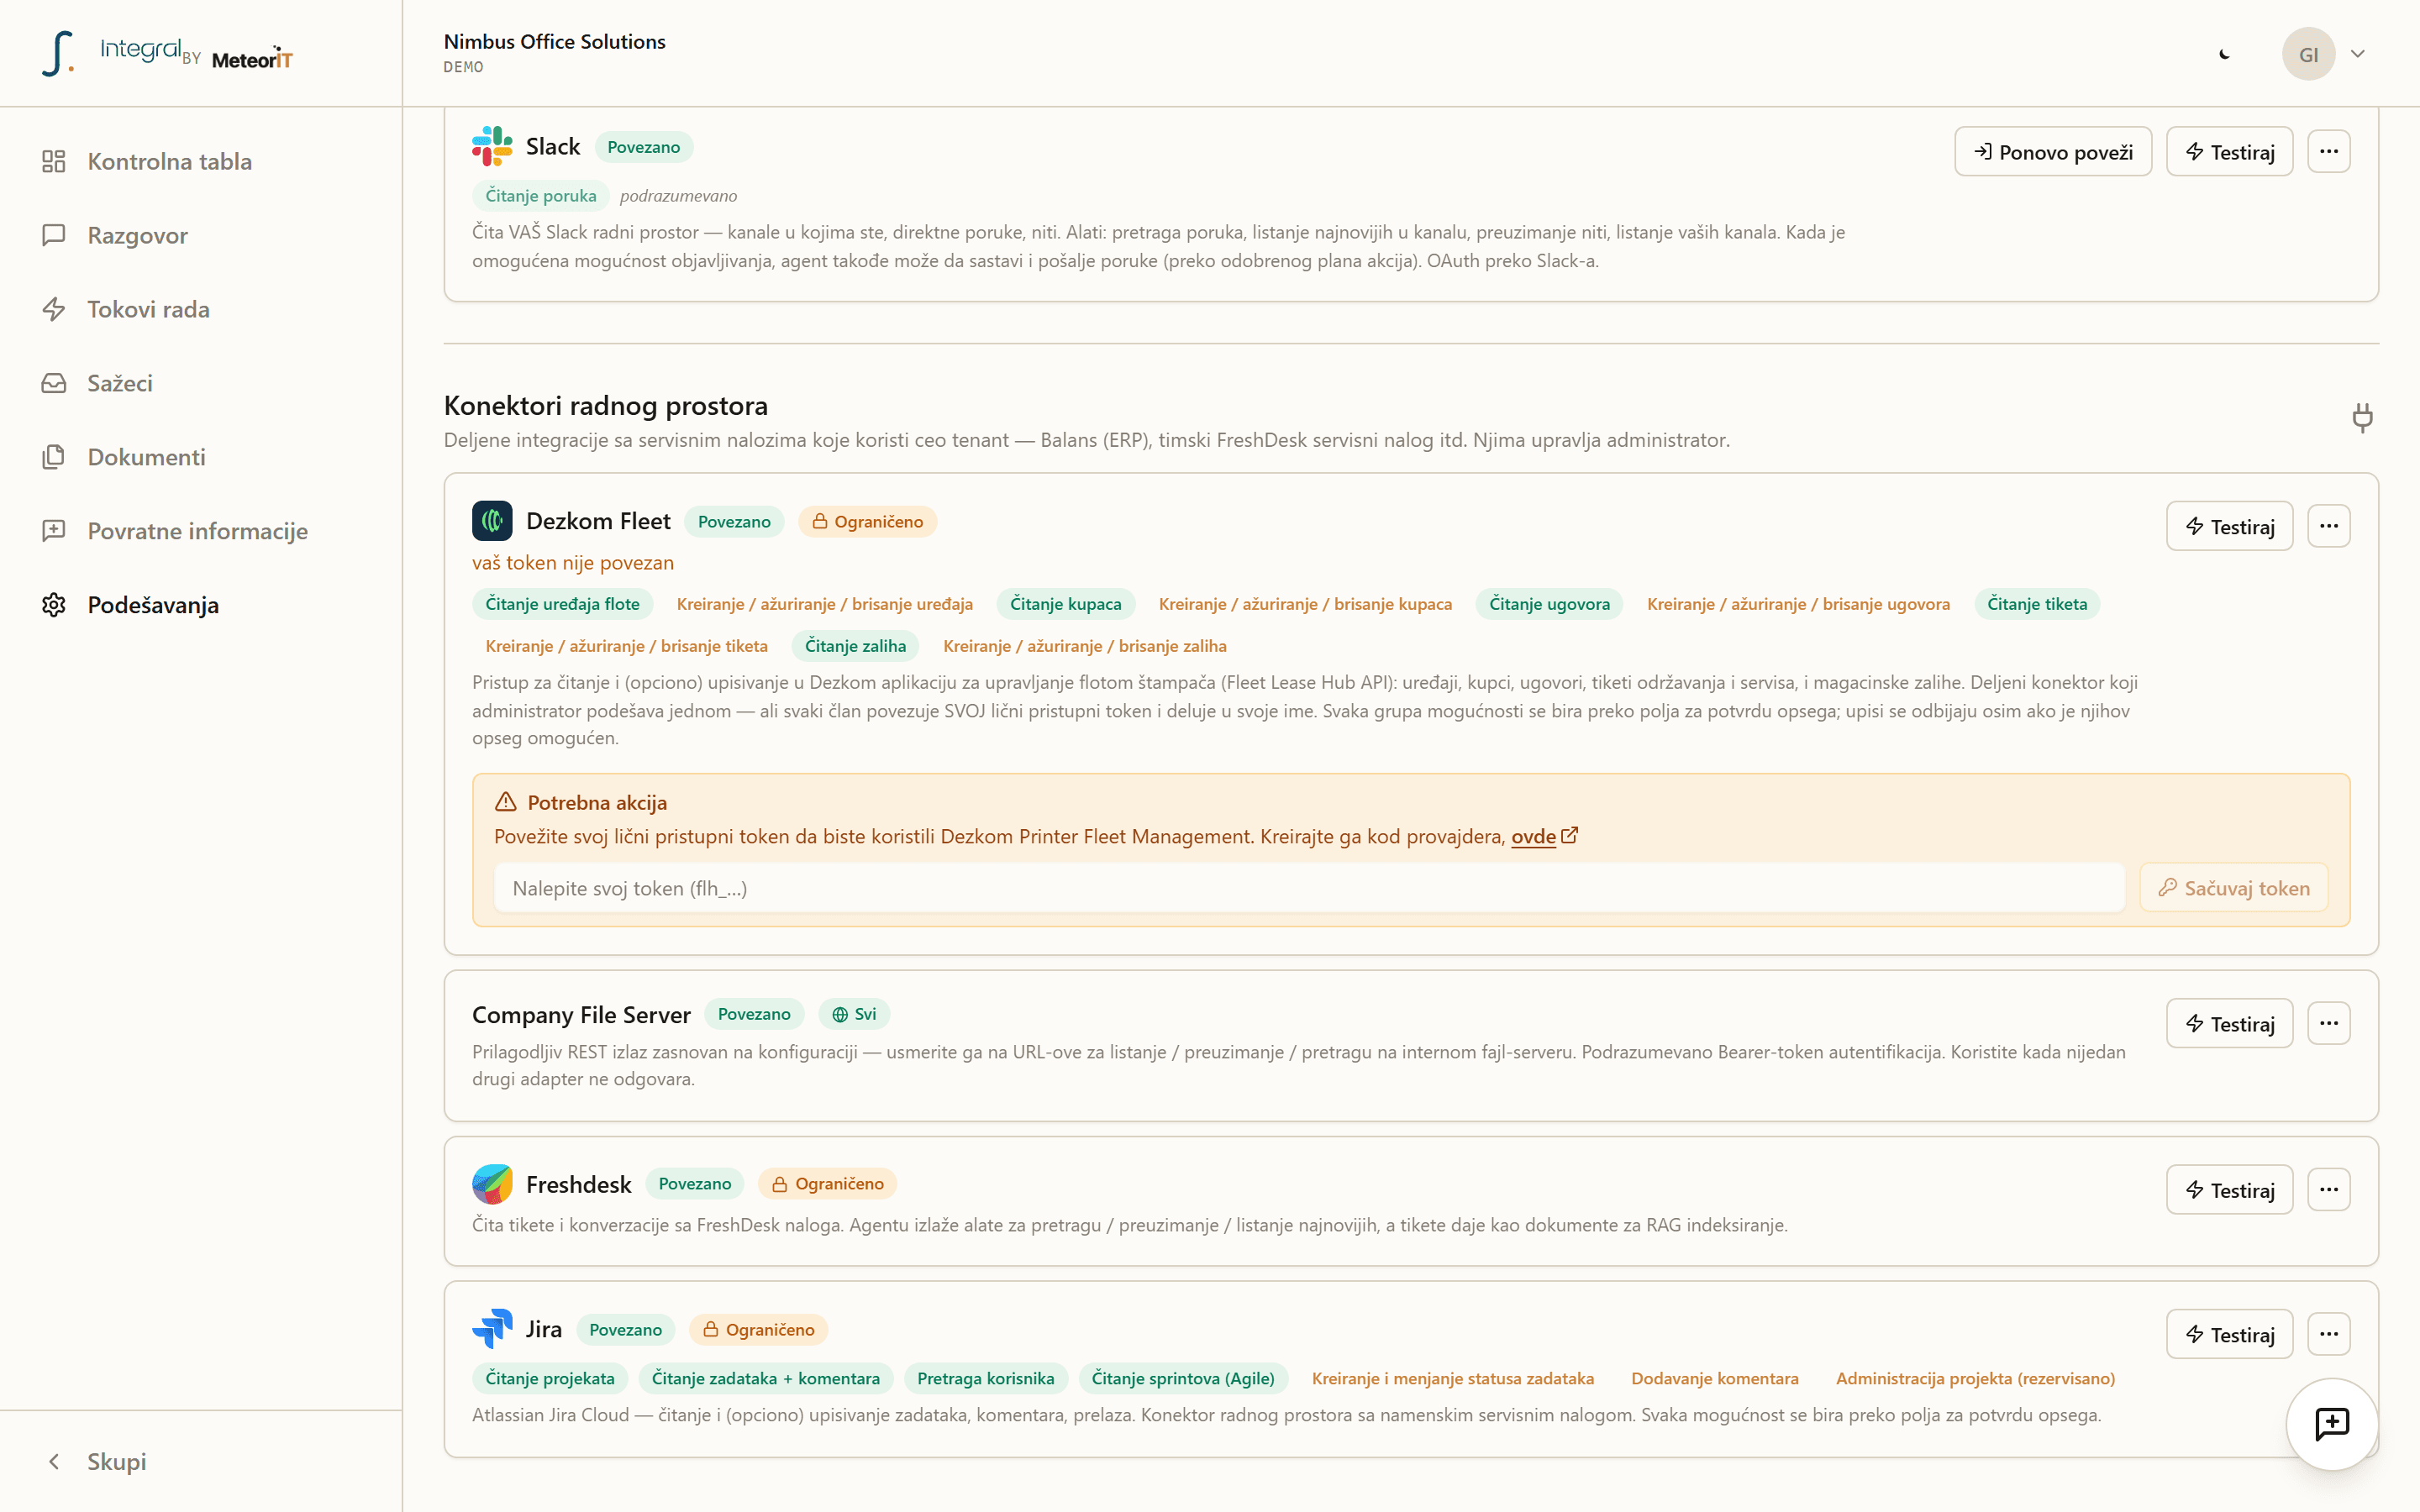Focus the token paste input field
The image size is (2420, 1512).
pos(1309,888)
